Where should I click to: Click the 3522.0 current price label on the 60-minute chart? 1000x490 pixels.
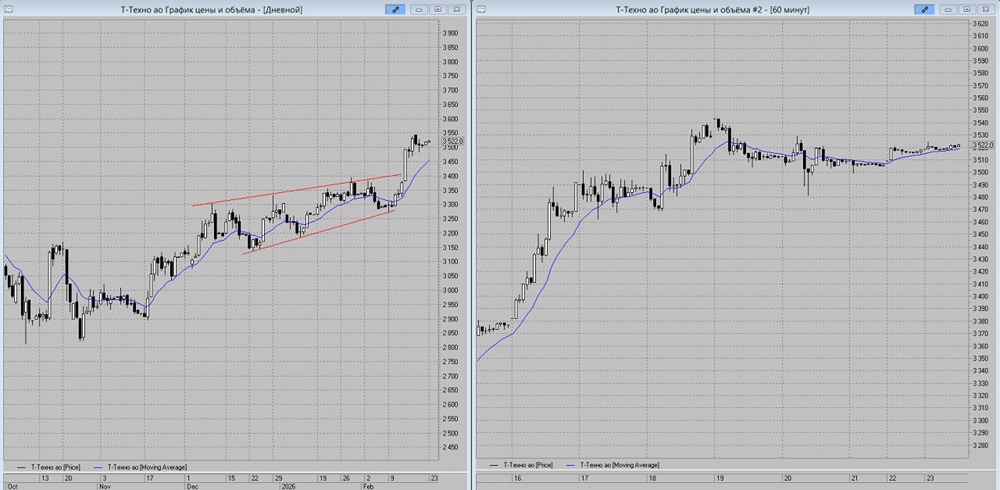[982, 145]
